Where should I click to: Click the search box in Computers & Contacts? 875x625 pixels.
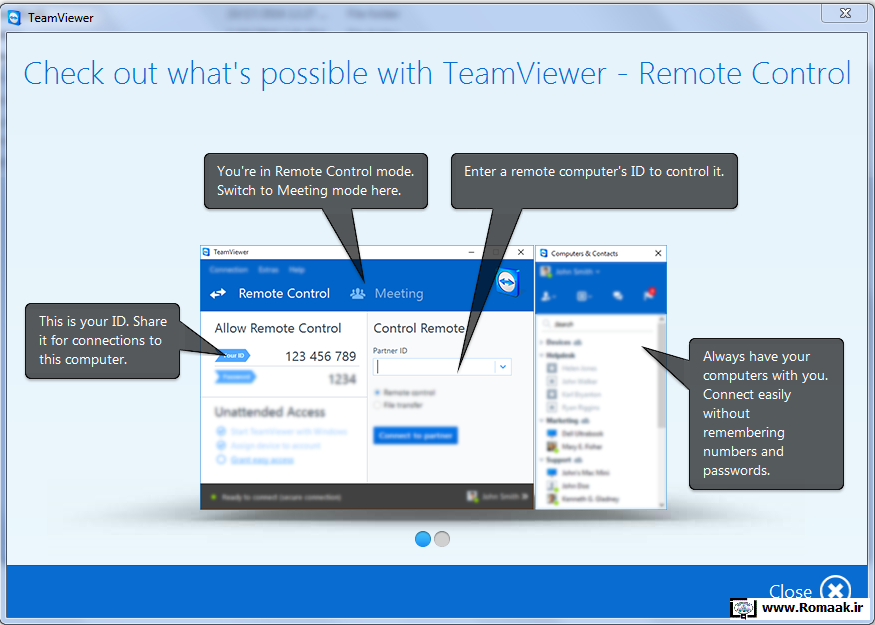tap(597, 324)
